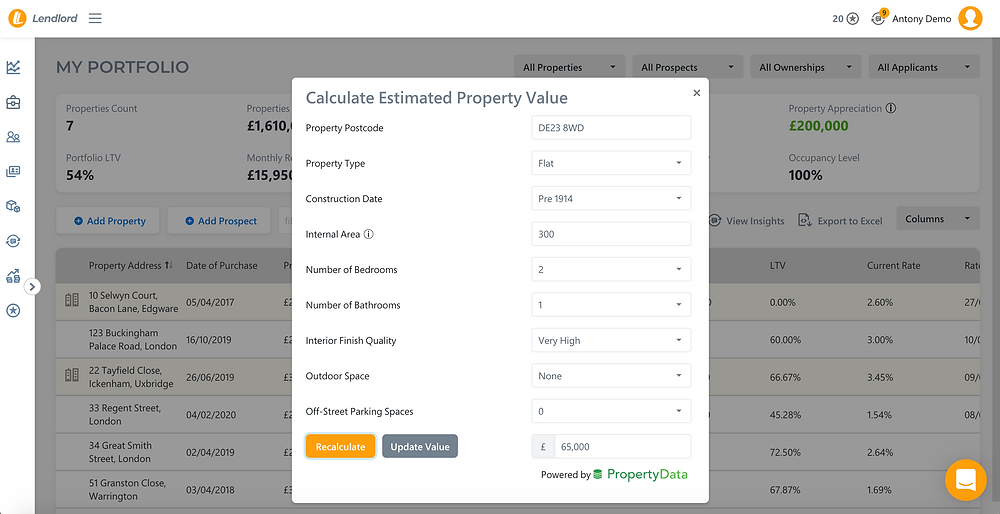This screenshot has width=1000, height=514.
Task: Click the Internal Area info icon
Action: click(369, 234)
